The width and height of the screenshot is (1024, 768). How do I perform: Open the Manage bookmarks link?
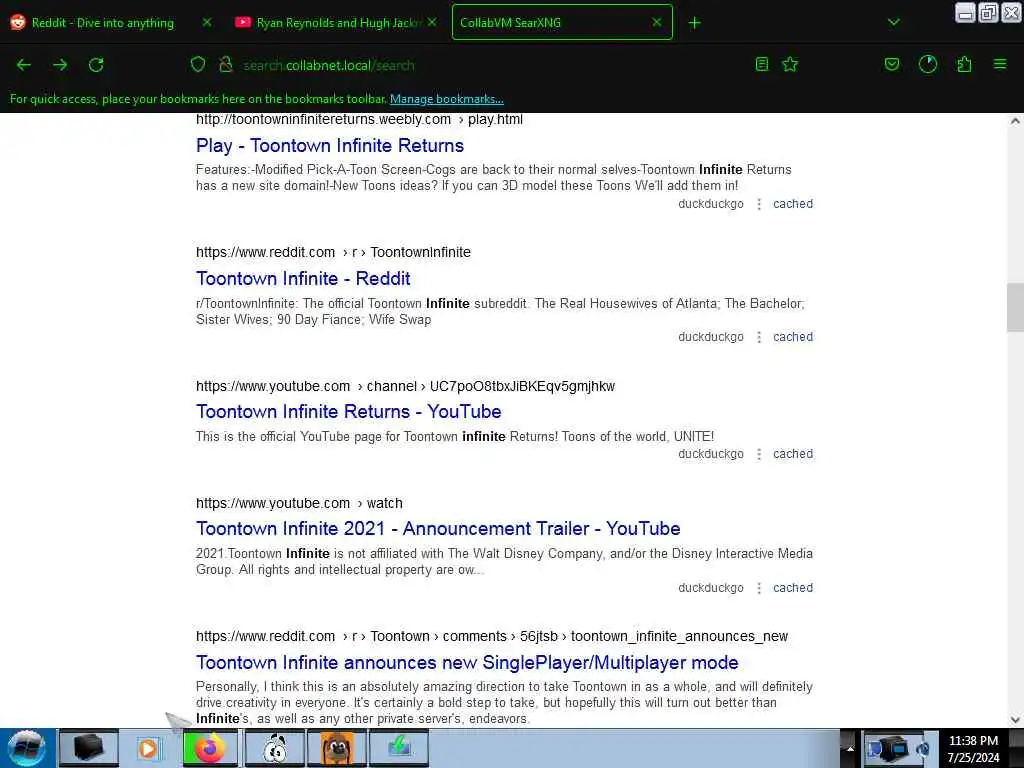tap(447, 99)
